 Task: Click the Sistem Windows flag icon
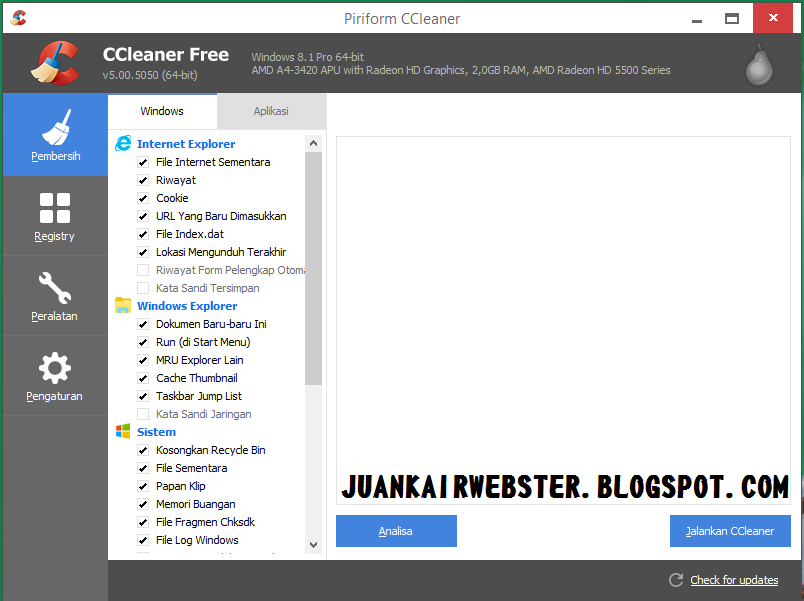tap(123, 431)
